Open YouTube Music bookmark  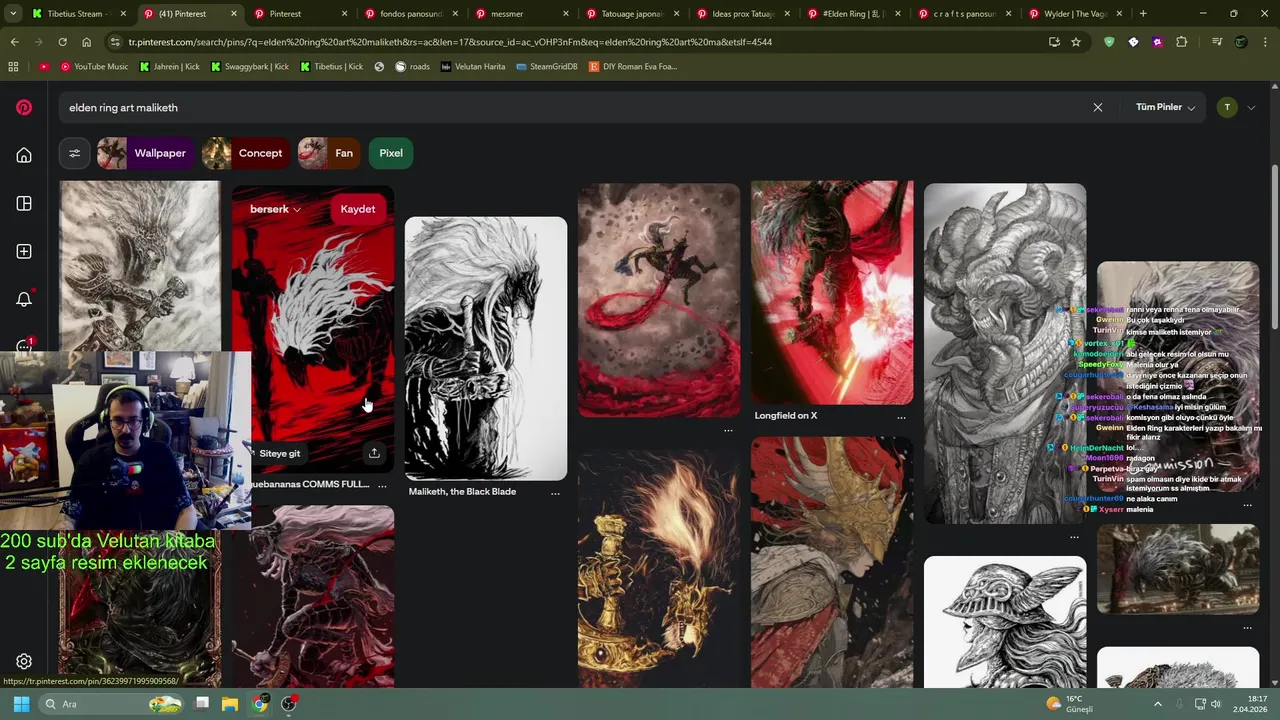pos(94,66)
